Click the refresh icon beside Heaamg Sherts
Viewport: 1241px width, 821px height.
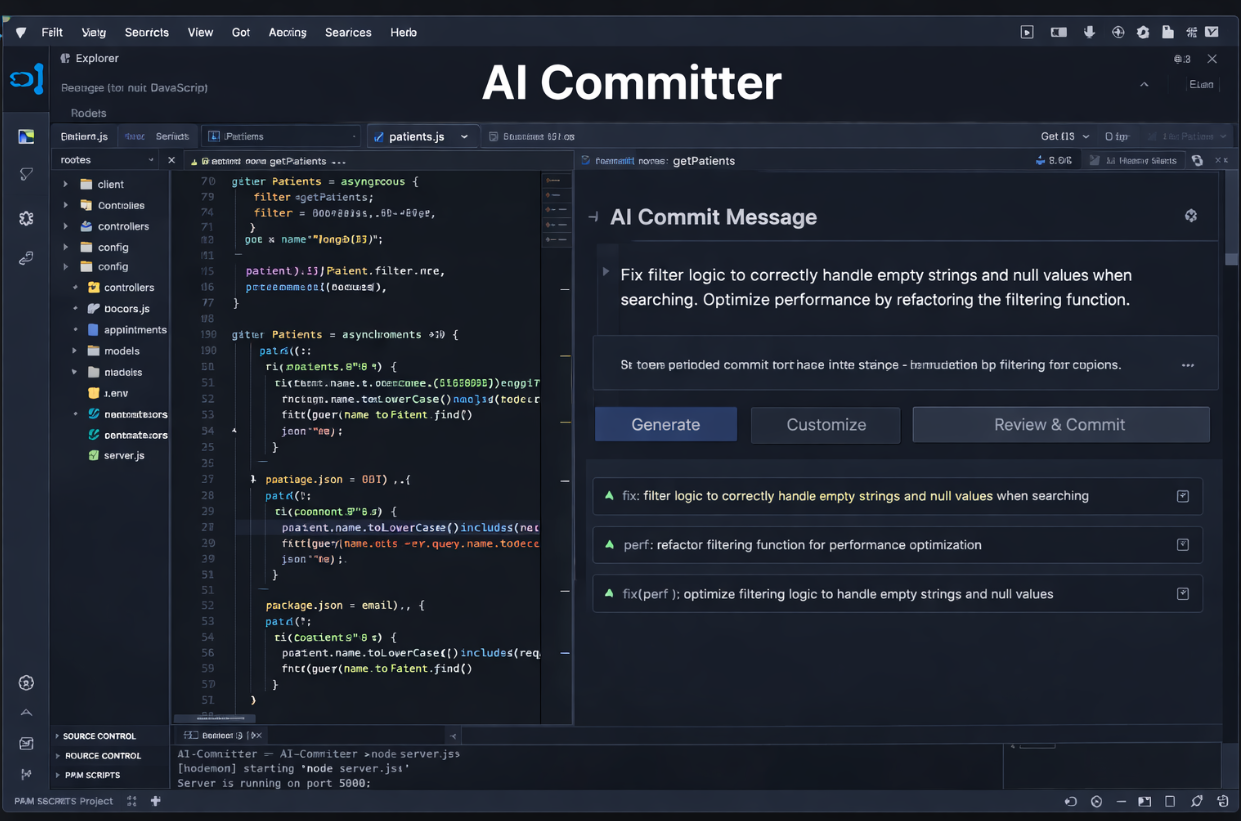click(1197, 160)
